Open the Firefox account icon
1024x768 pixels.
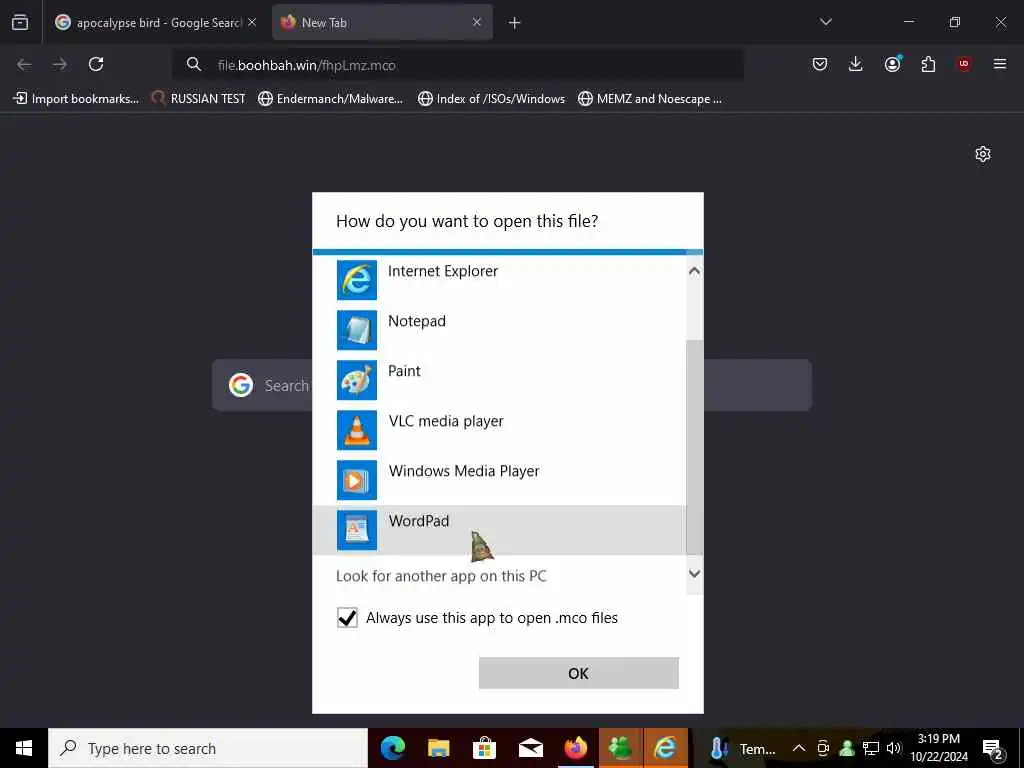tap(892, 64)
